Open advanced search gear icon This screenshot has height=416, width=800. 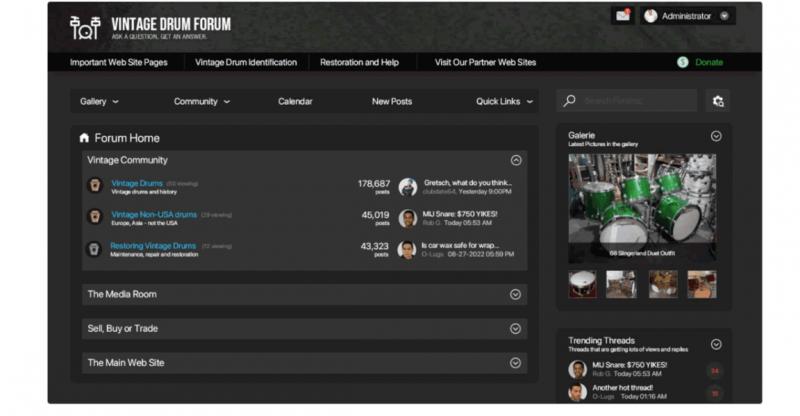(x=716, y=101)
